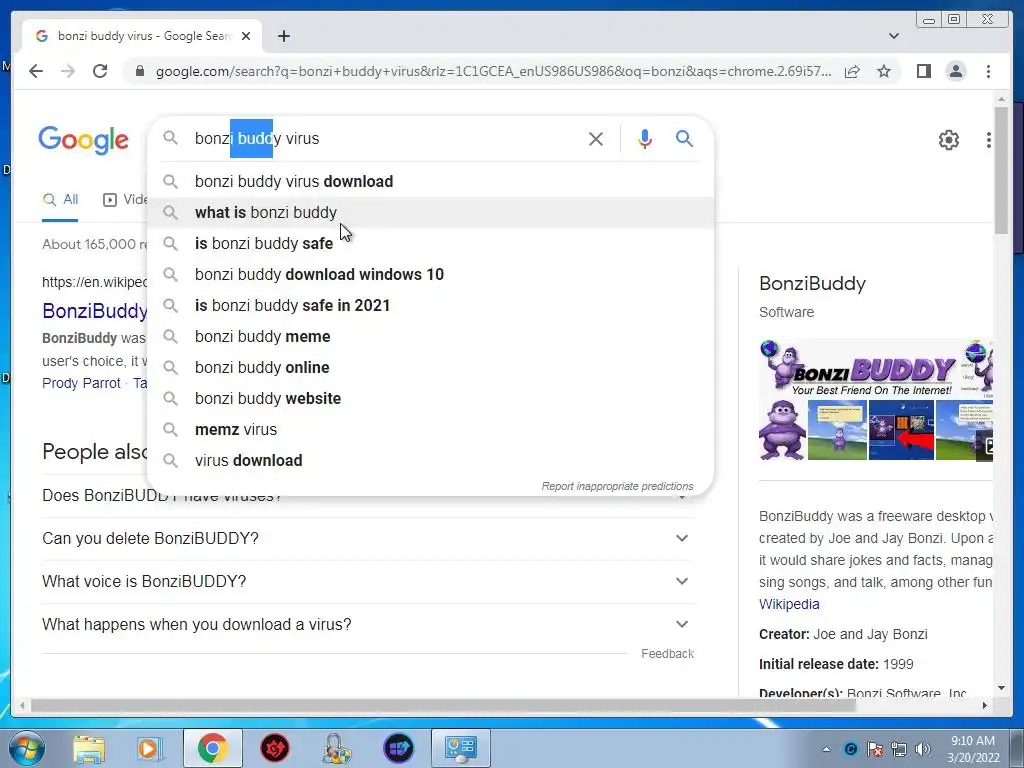The width and height of the screenshot is (1024, 768).
Task: Switch to the Videos results tab
Action: tap(125, 200)
